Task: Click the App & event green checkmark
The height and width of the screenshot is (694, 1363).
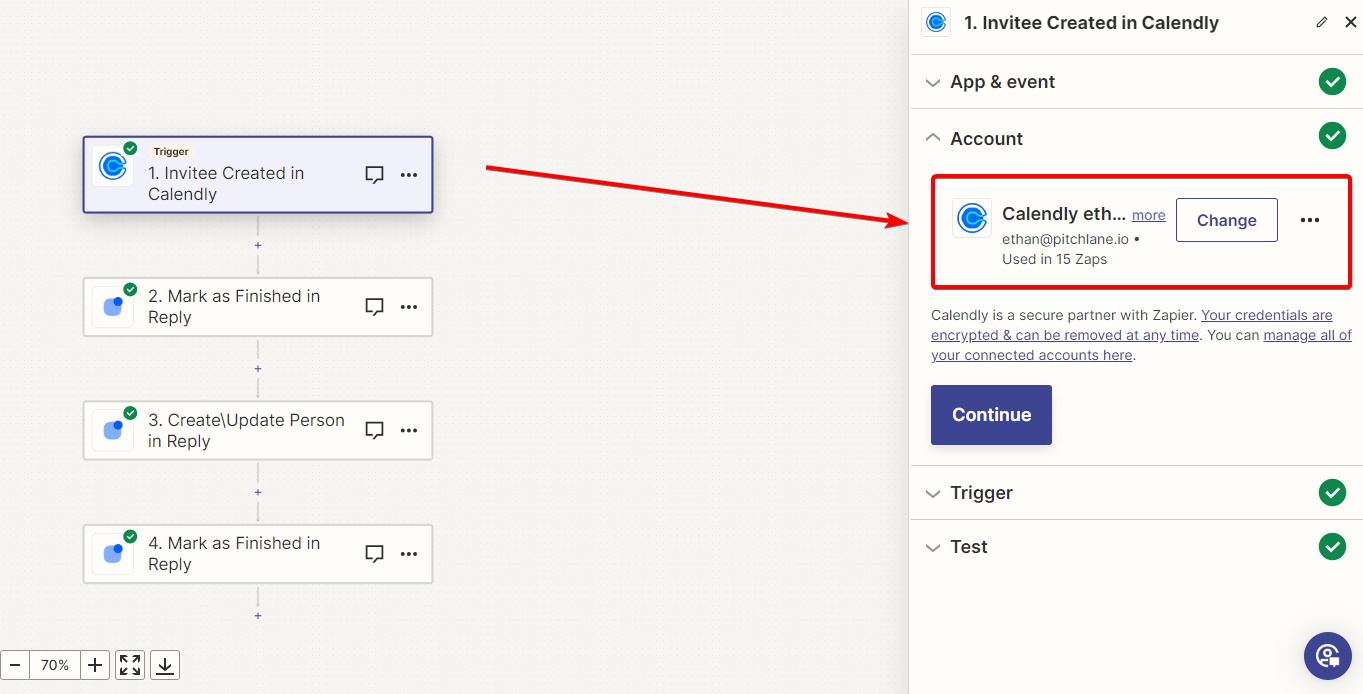Action: click(x=1332, y=82)
